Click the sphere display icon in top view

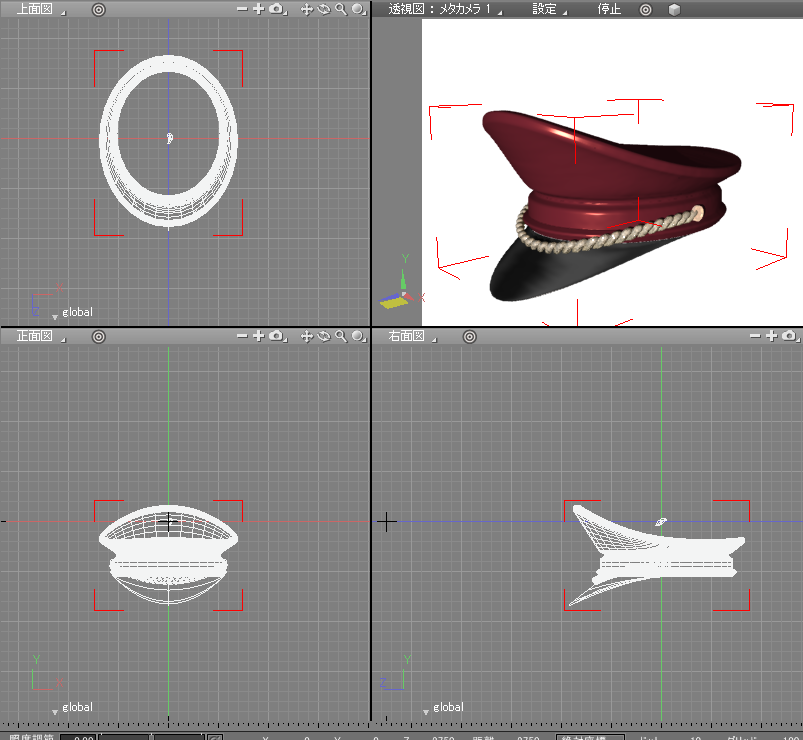tap(358, 9)
